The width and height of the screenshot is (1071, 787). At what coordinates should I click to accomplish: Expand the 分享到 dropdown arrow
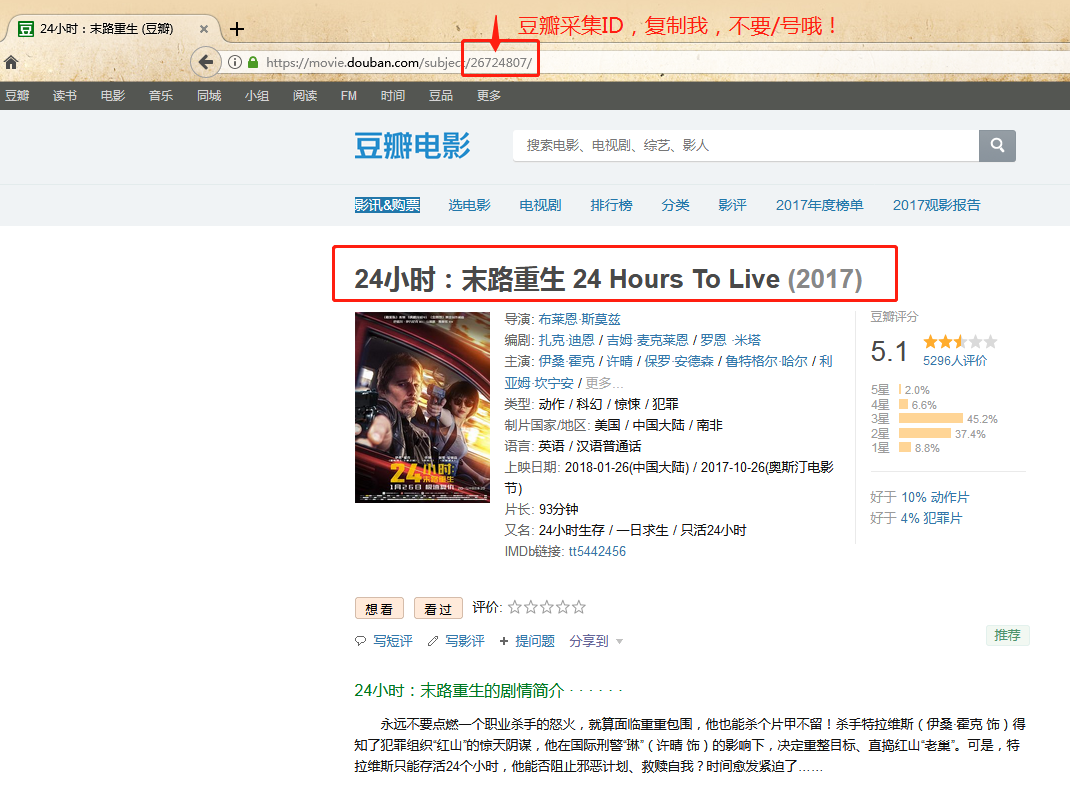620,641
